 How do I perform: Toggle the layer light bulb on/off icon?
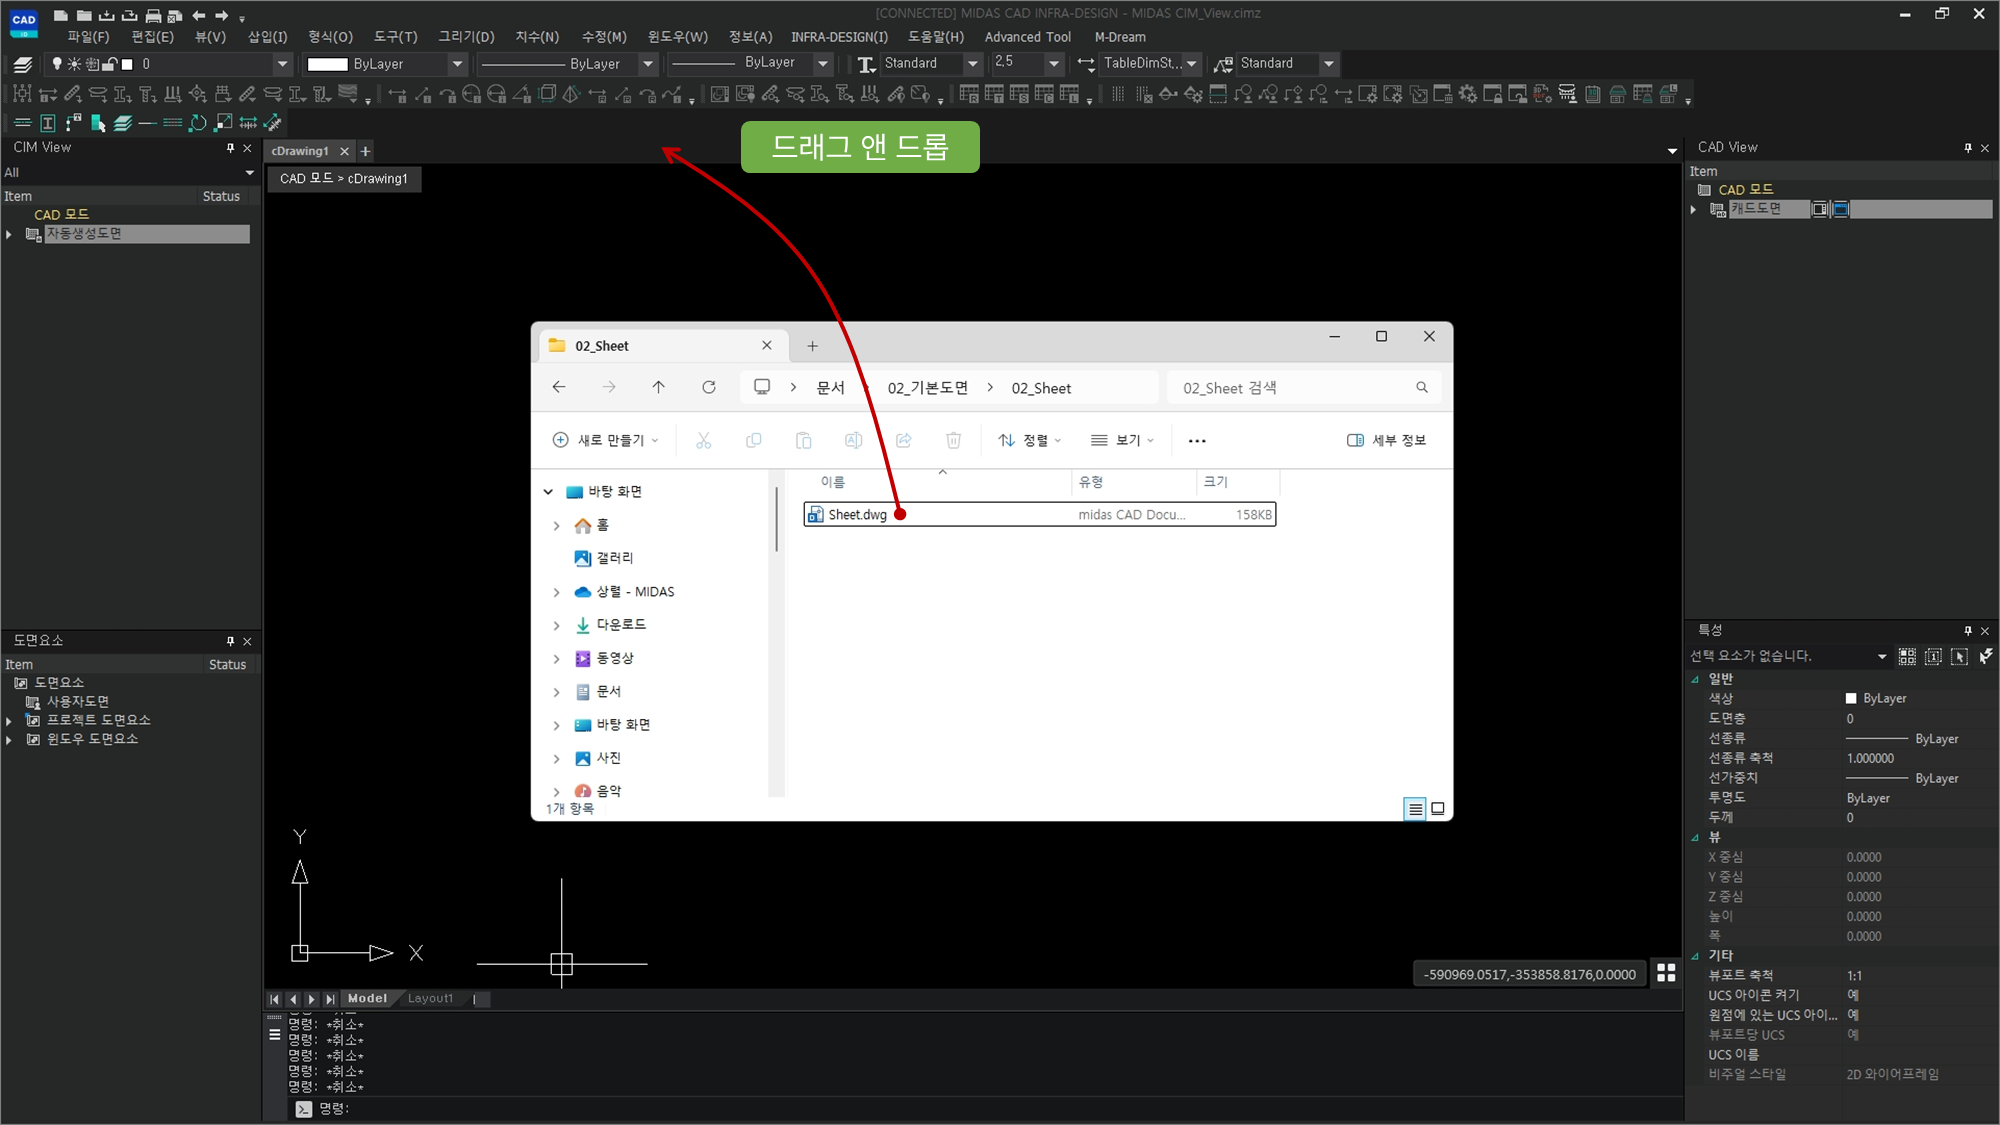pyautogui.click(x=57, y=64)
